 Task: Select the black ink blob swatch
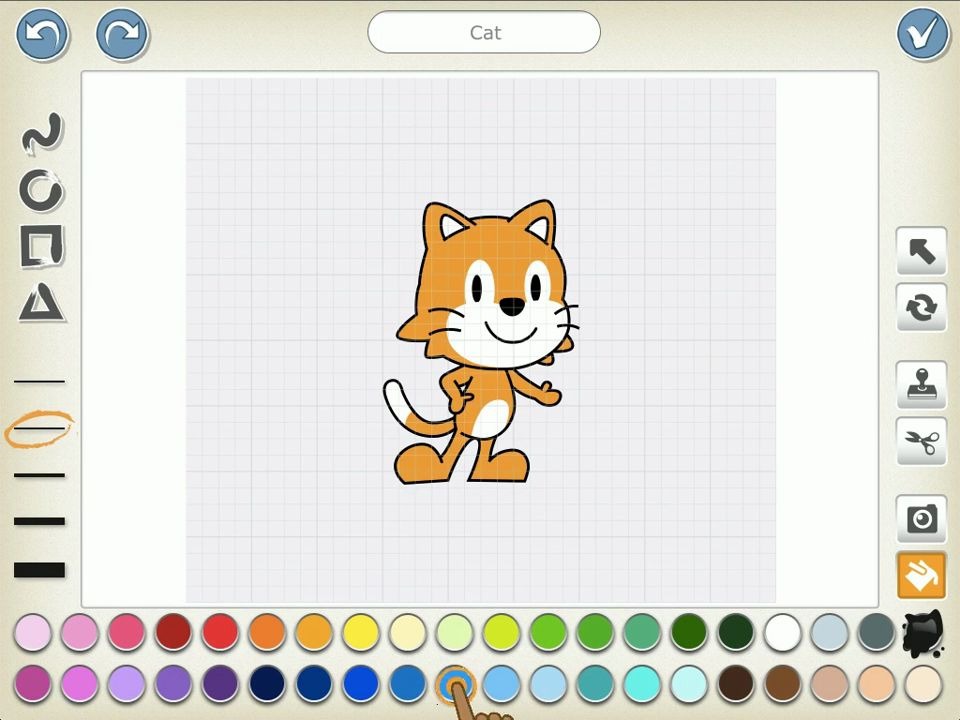click(921, 633)
